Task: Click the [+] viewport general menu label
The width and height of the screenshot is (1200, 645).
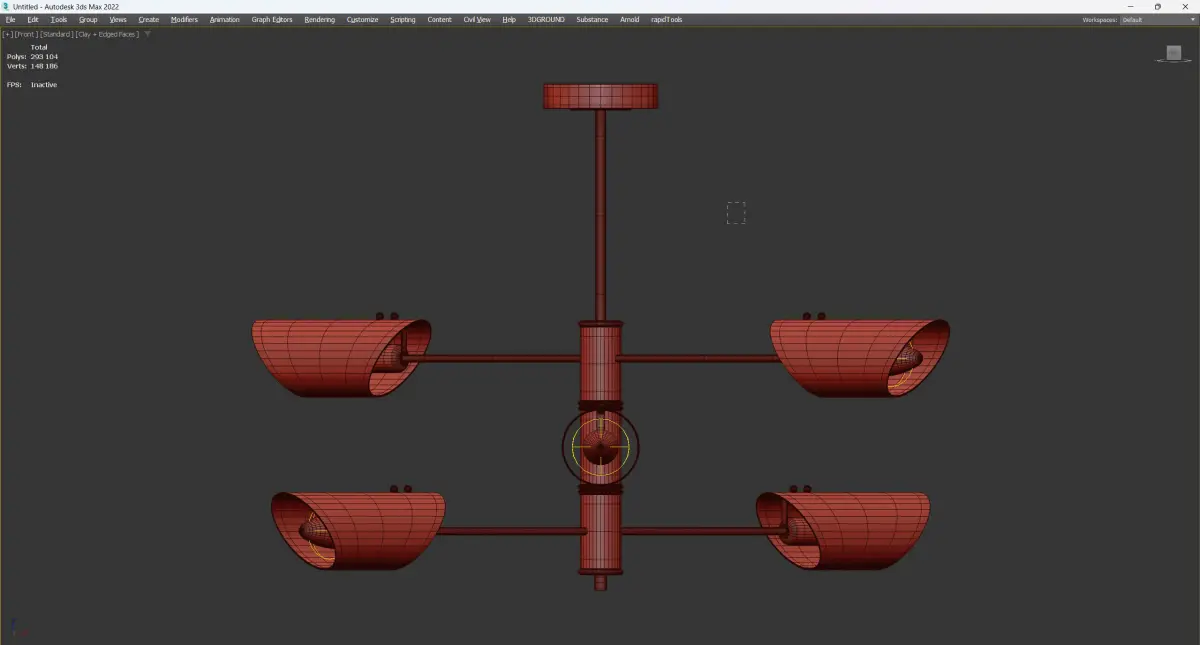Action: pyautogui.click(x=8, y=34)
